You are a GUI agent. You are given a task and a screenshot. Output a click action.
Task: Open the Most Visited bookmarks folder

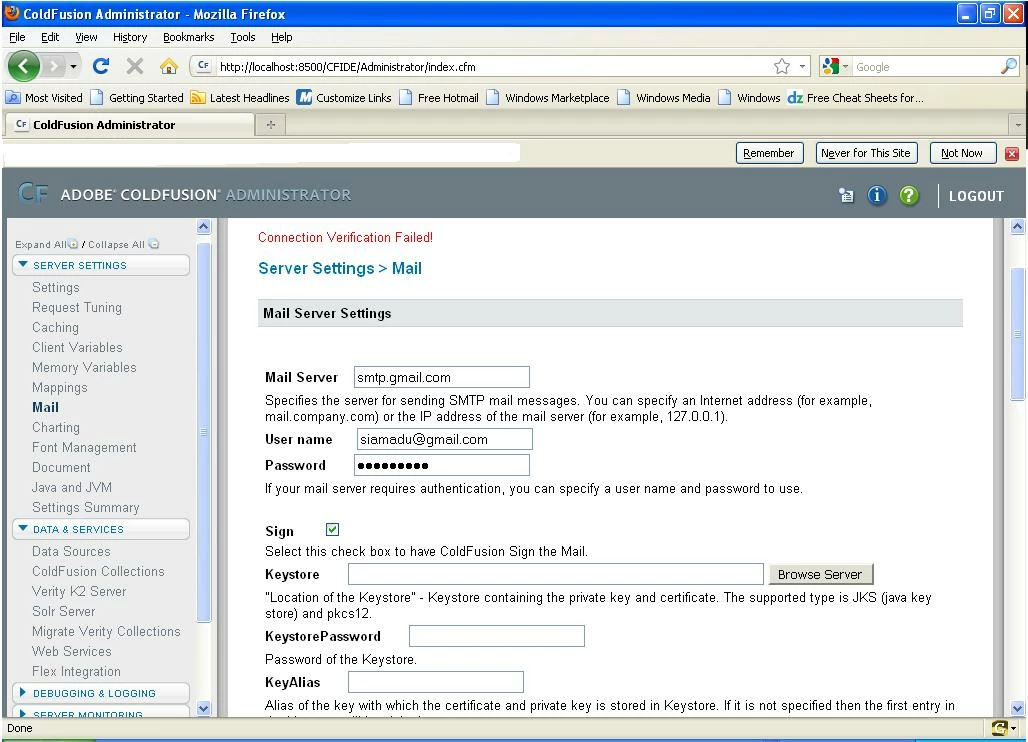(x=44, y=98)
